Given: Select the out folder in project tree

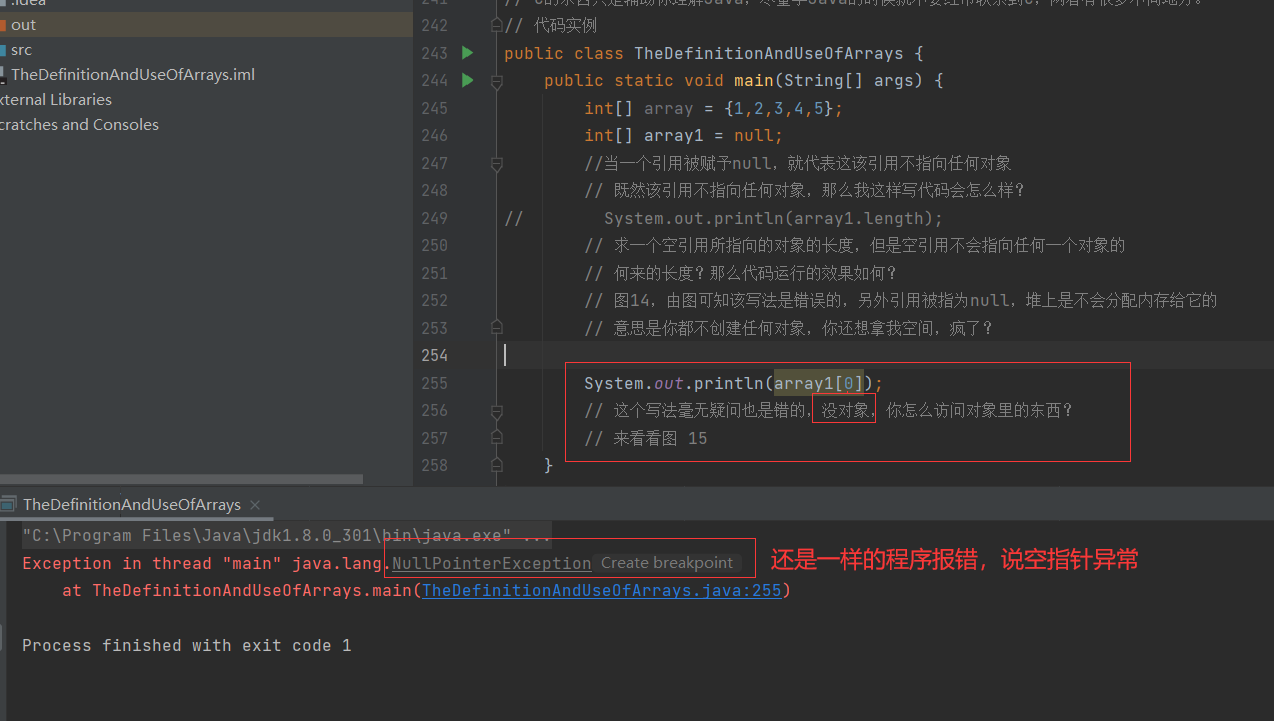Looking at the screenshot, I should click(206, 25).
